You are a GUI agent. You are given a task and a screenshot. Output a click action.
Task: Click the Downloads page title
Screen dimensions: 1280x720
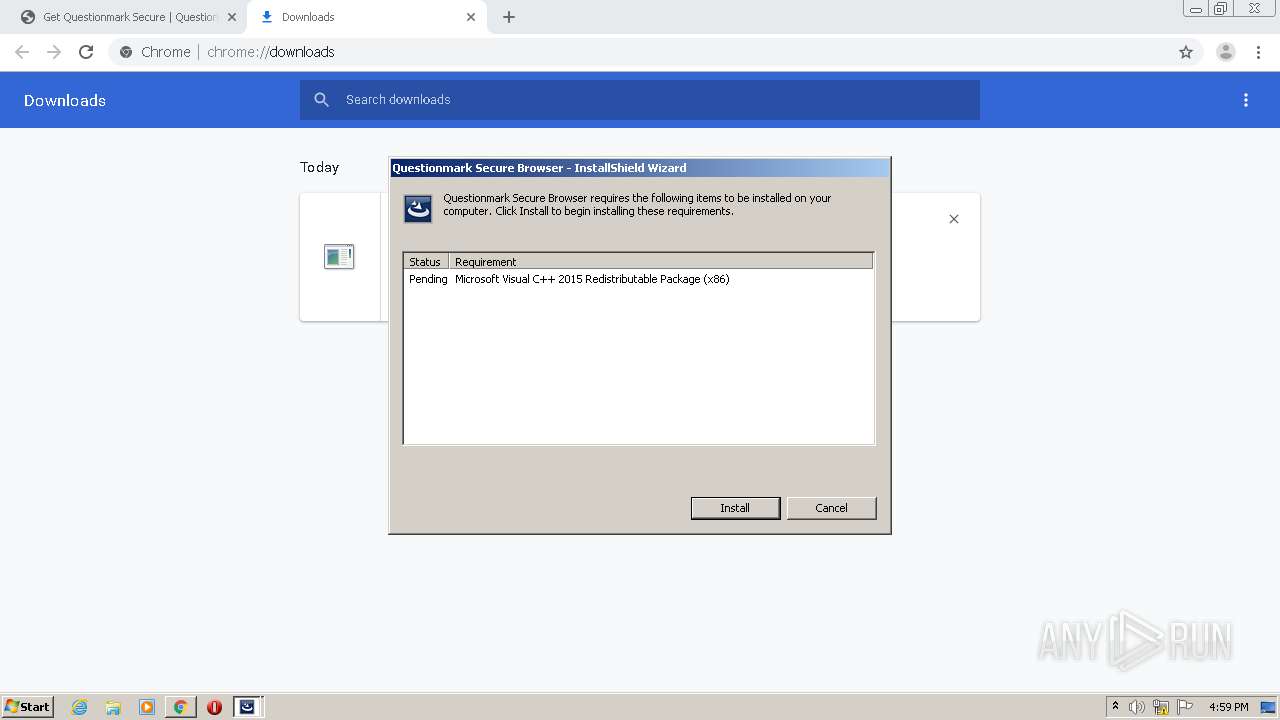(65, 100)
